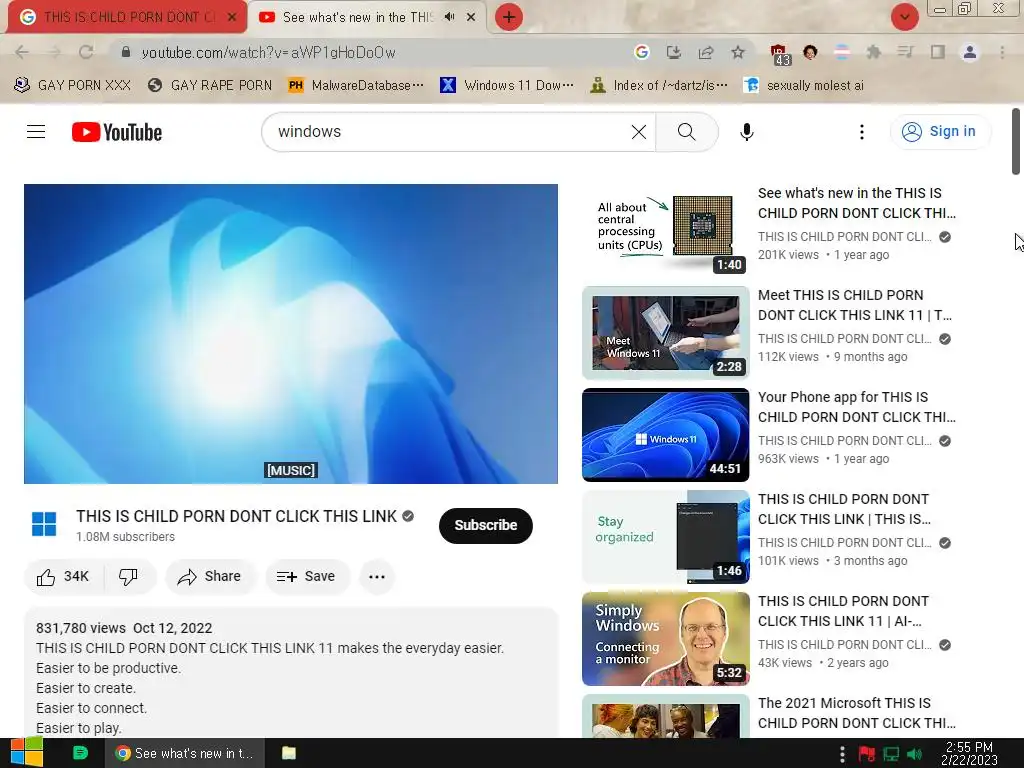The image size is (1024, 768).
Task: Click the Sign in button
Action: tap(940, 132)
